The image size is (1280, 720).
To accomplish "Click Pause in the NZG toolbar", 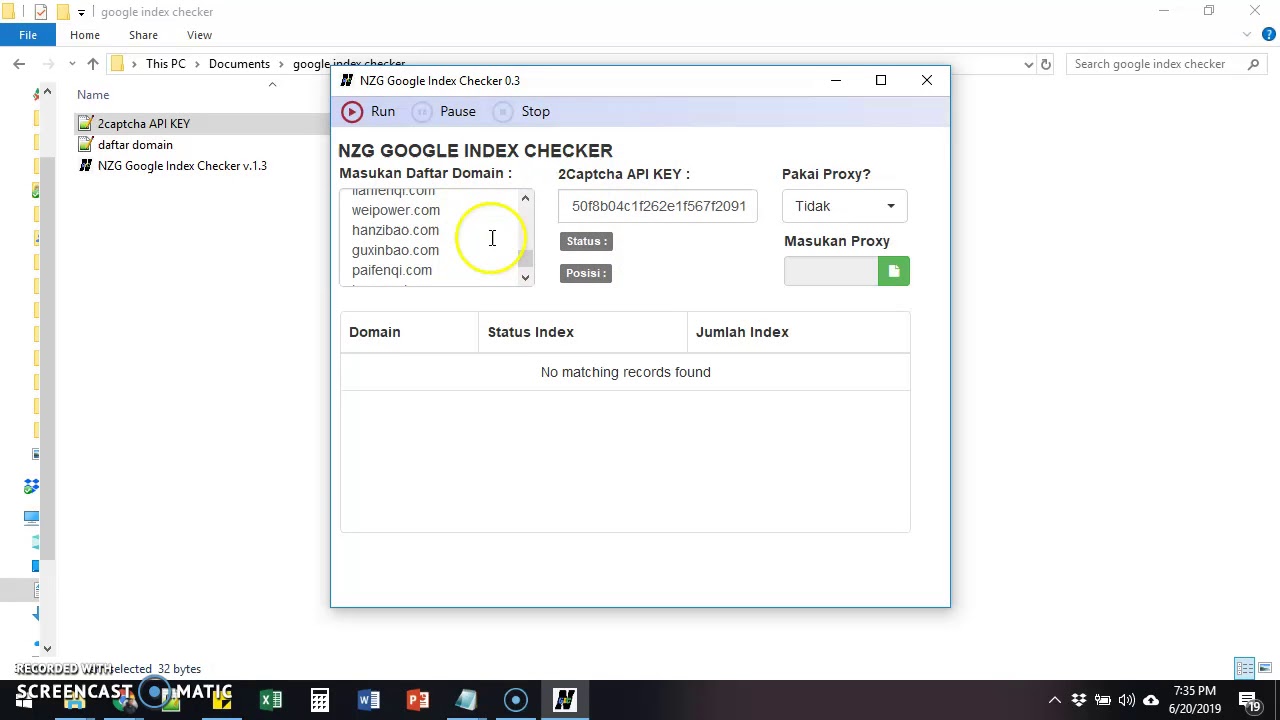I will point(444,111).
